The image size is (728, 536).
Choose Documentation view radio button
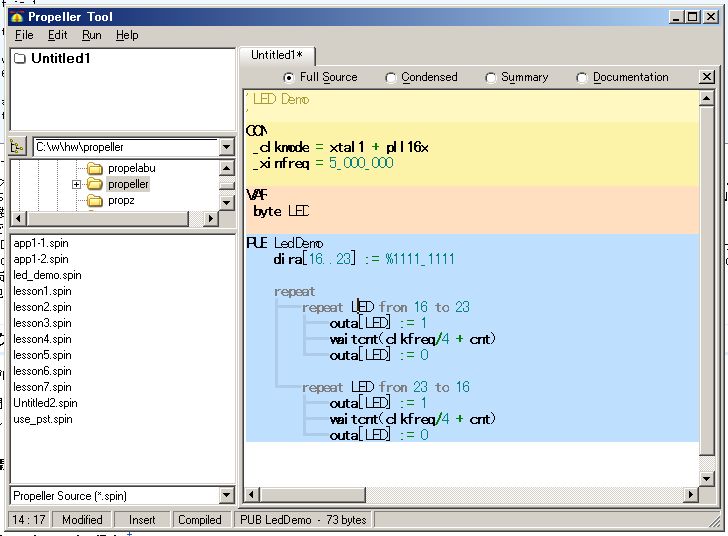(582, 77)
